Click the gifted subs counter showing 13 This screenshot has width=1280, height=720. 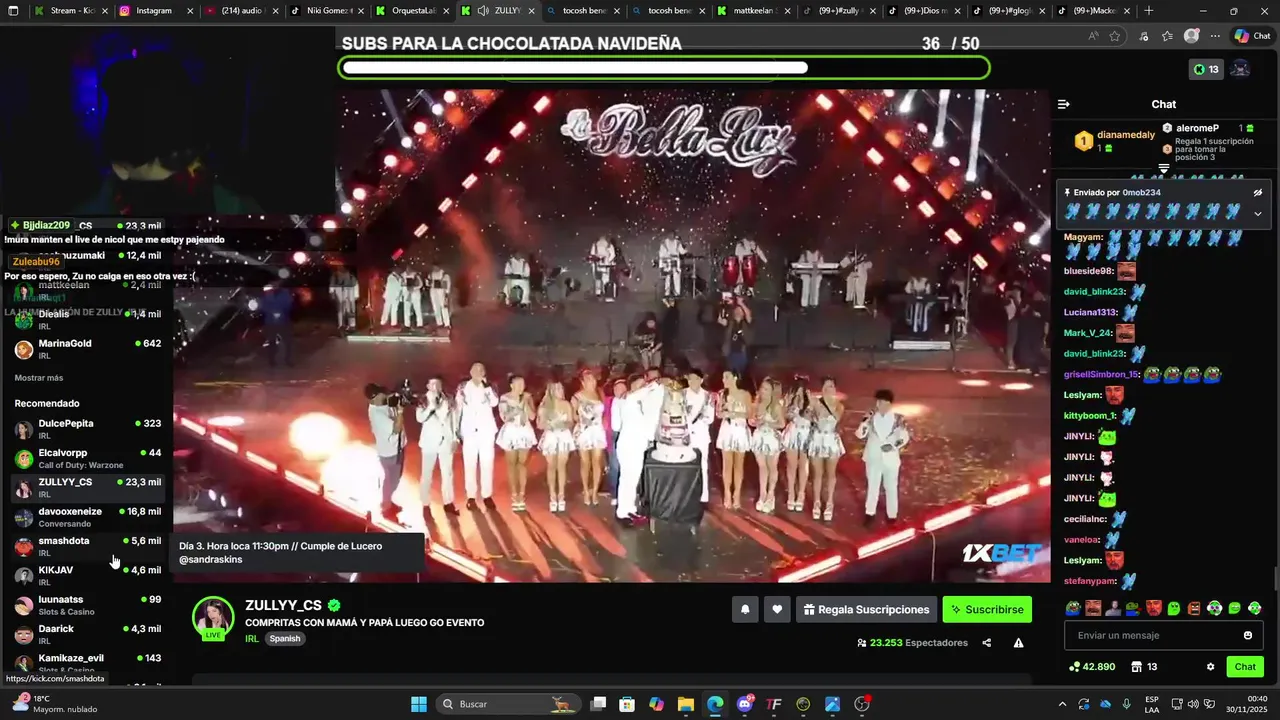1205,69
